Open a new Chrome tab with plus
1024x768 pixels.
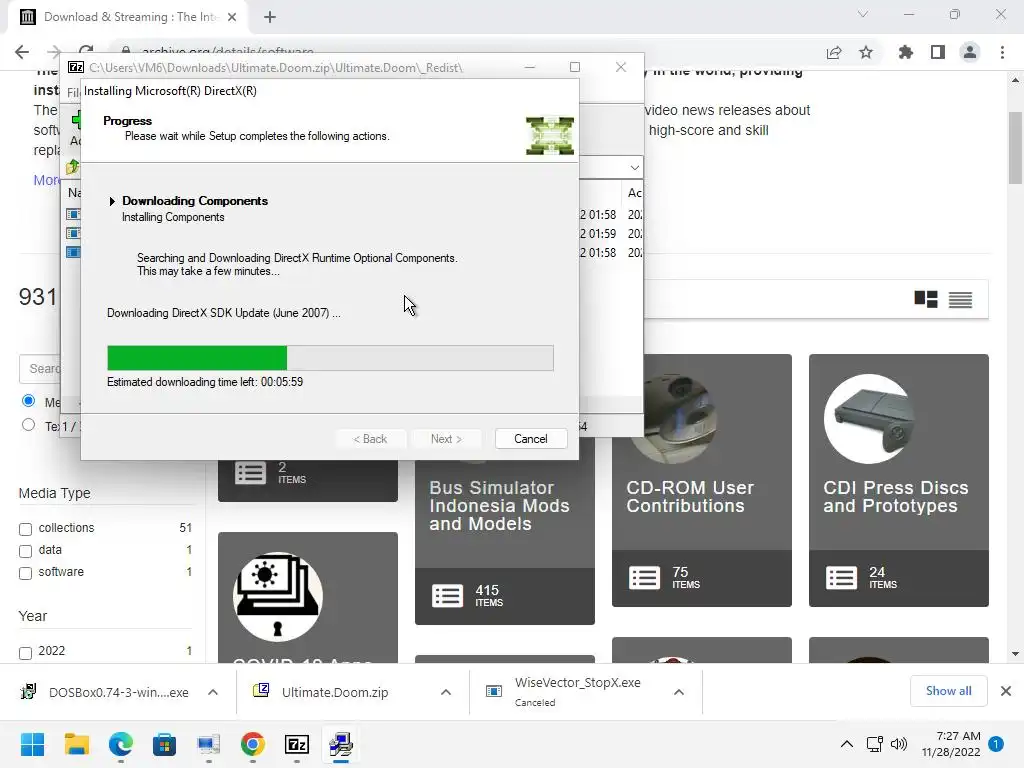tap(270, 17)
